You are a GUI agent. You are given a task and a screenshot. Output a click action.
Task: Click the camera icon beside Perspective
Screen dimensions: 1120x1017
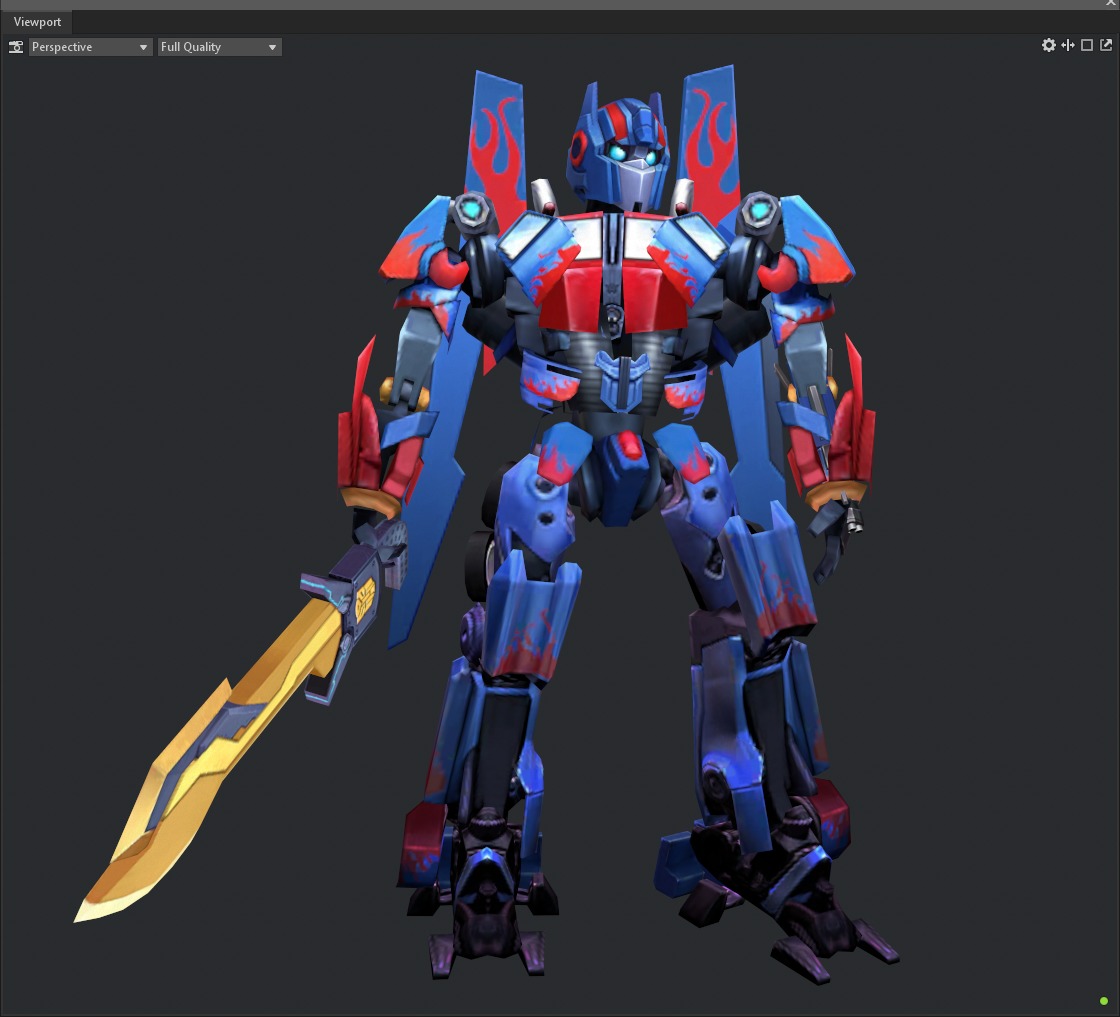point(16,47)
